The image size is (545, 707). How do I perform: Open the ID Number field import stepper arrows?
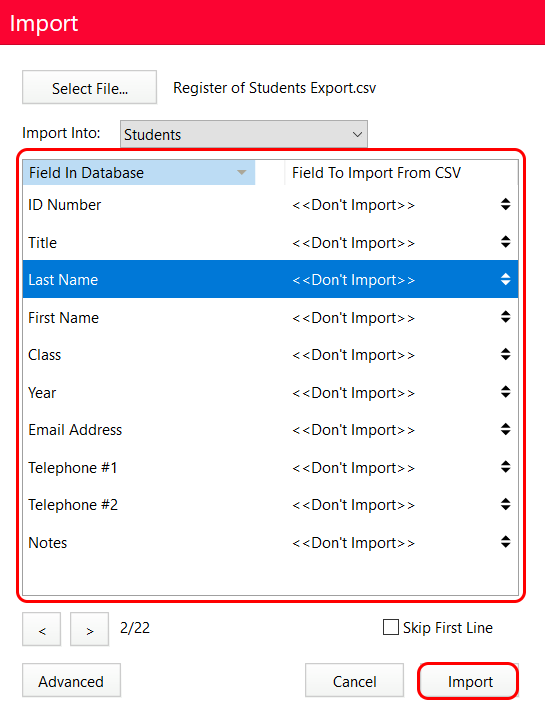point(505,205)
